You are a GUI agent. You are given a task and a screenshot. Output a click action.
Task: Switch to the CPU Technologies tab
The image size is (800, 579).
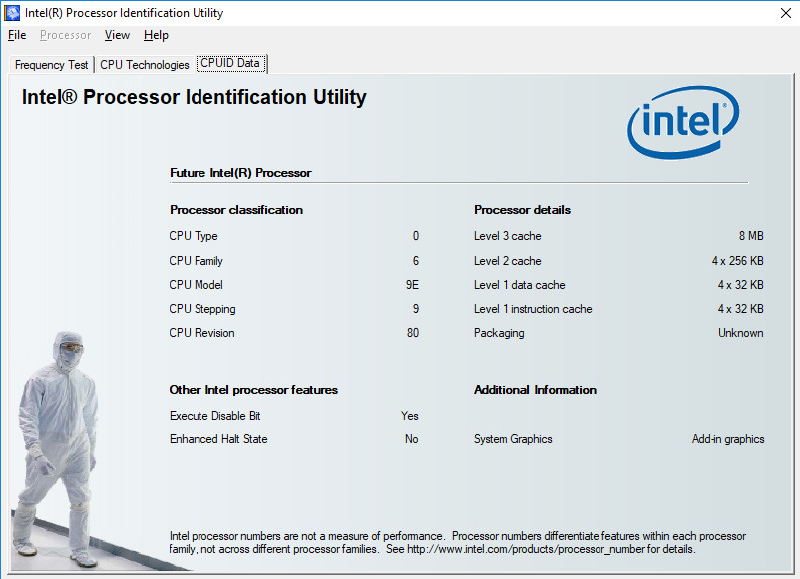tap(145, 65)
